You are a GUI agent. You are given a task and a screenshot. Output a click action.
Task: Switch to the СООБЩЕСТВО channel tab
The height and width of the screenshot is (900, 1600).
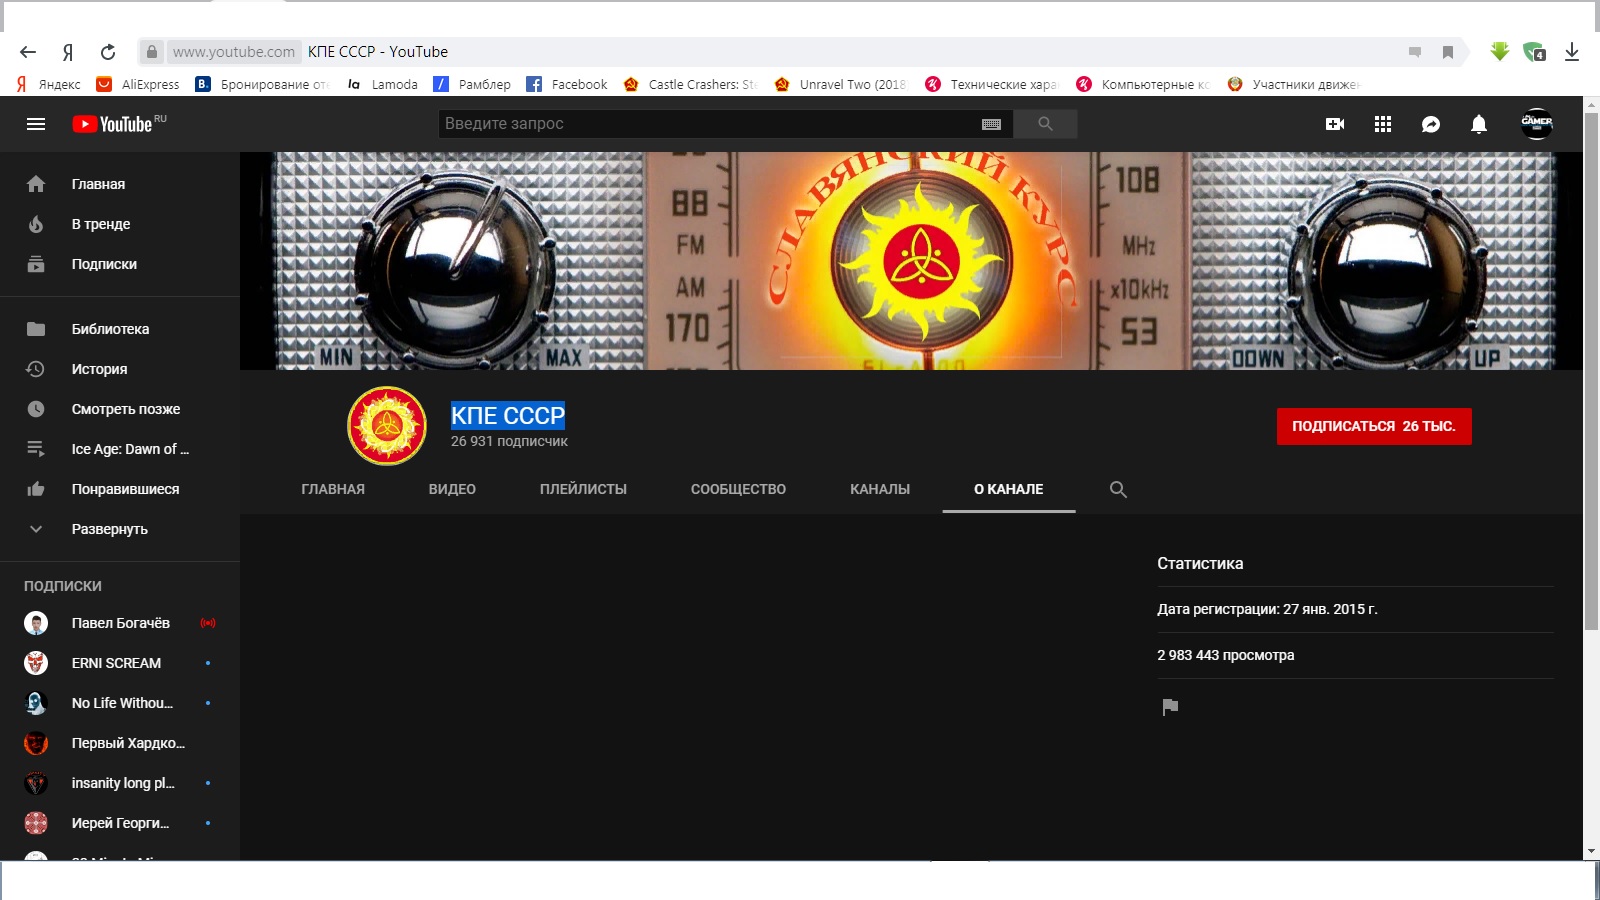pos(738,489)
